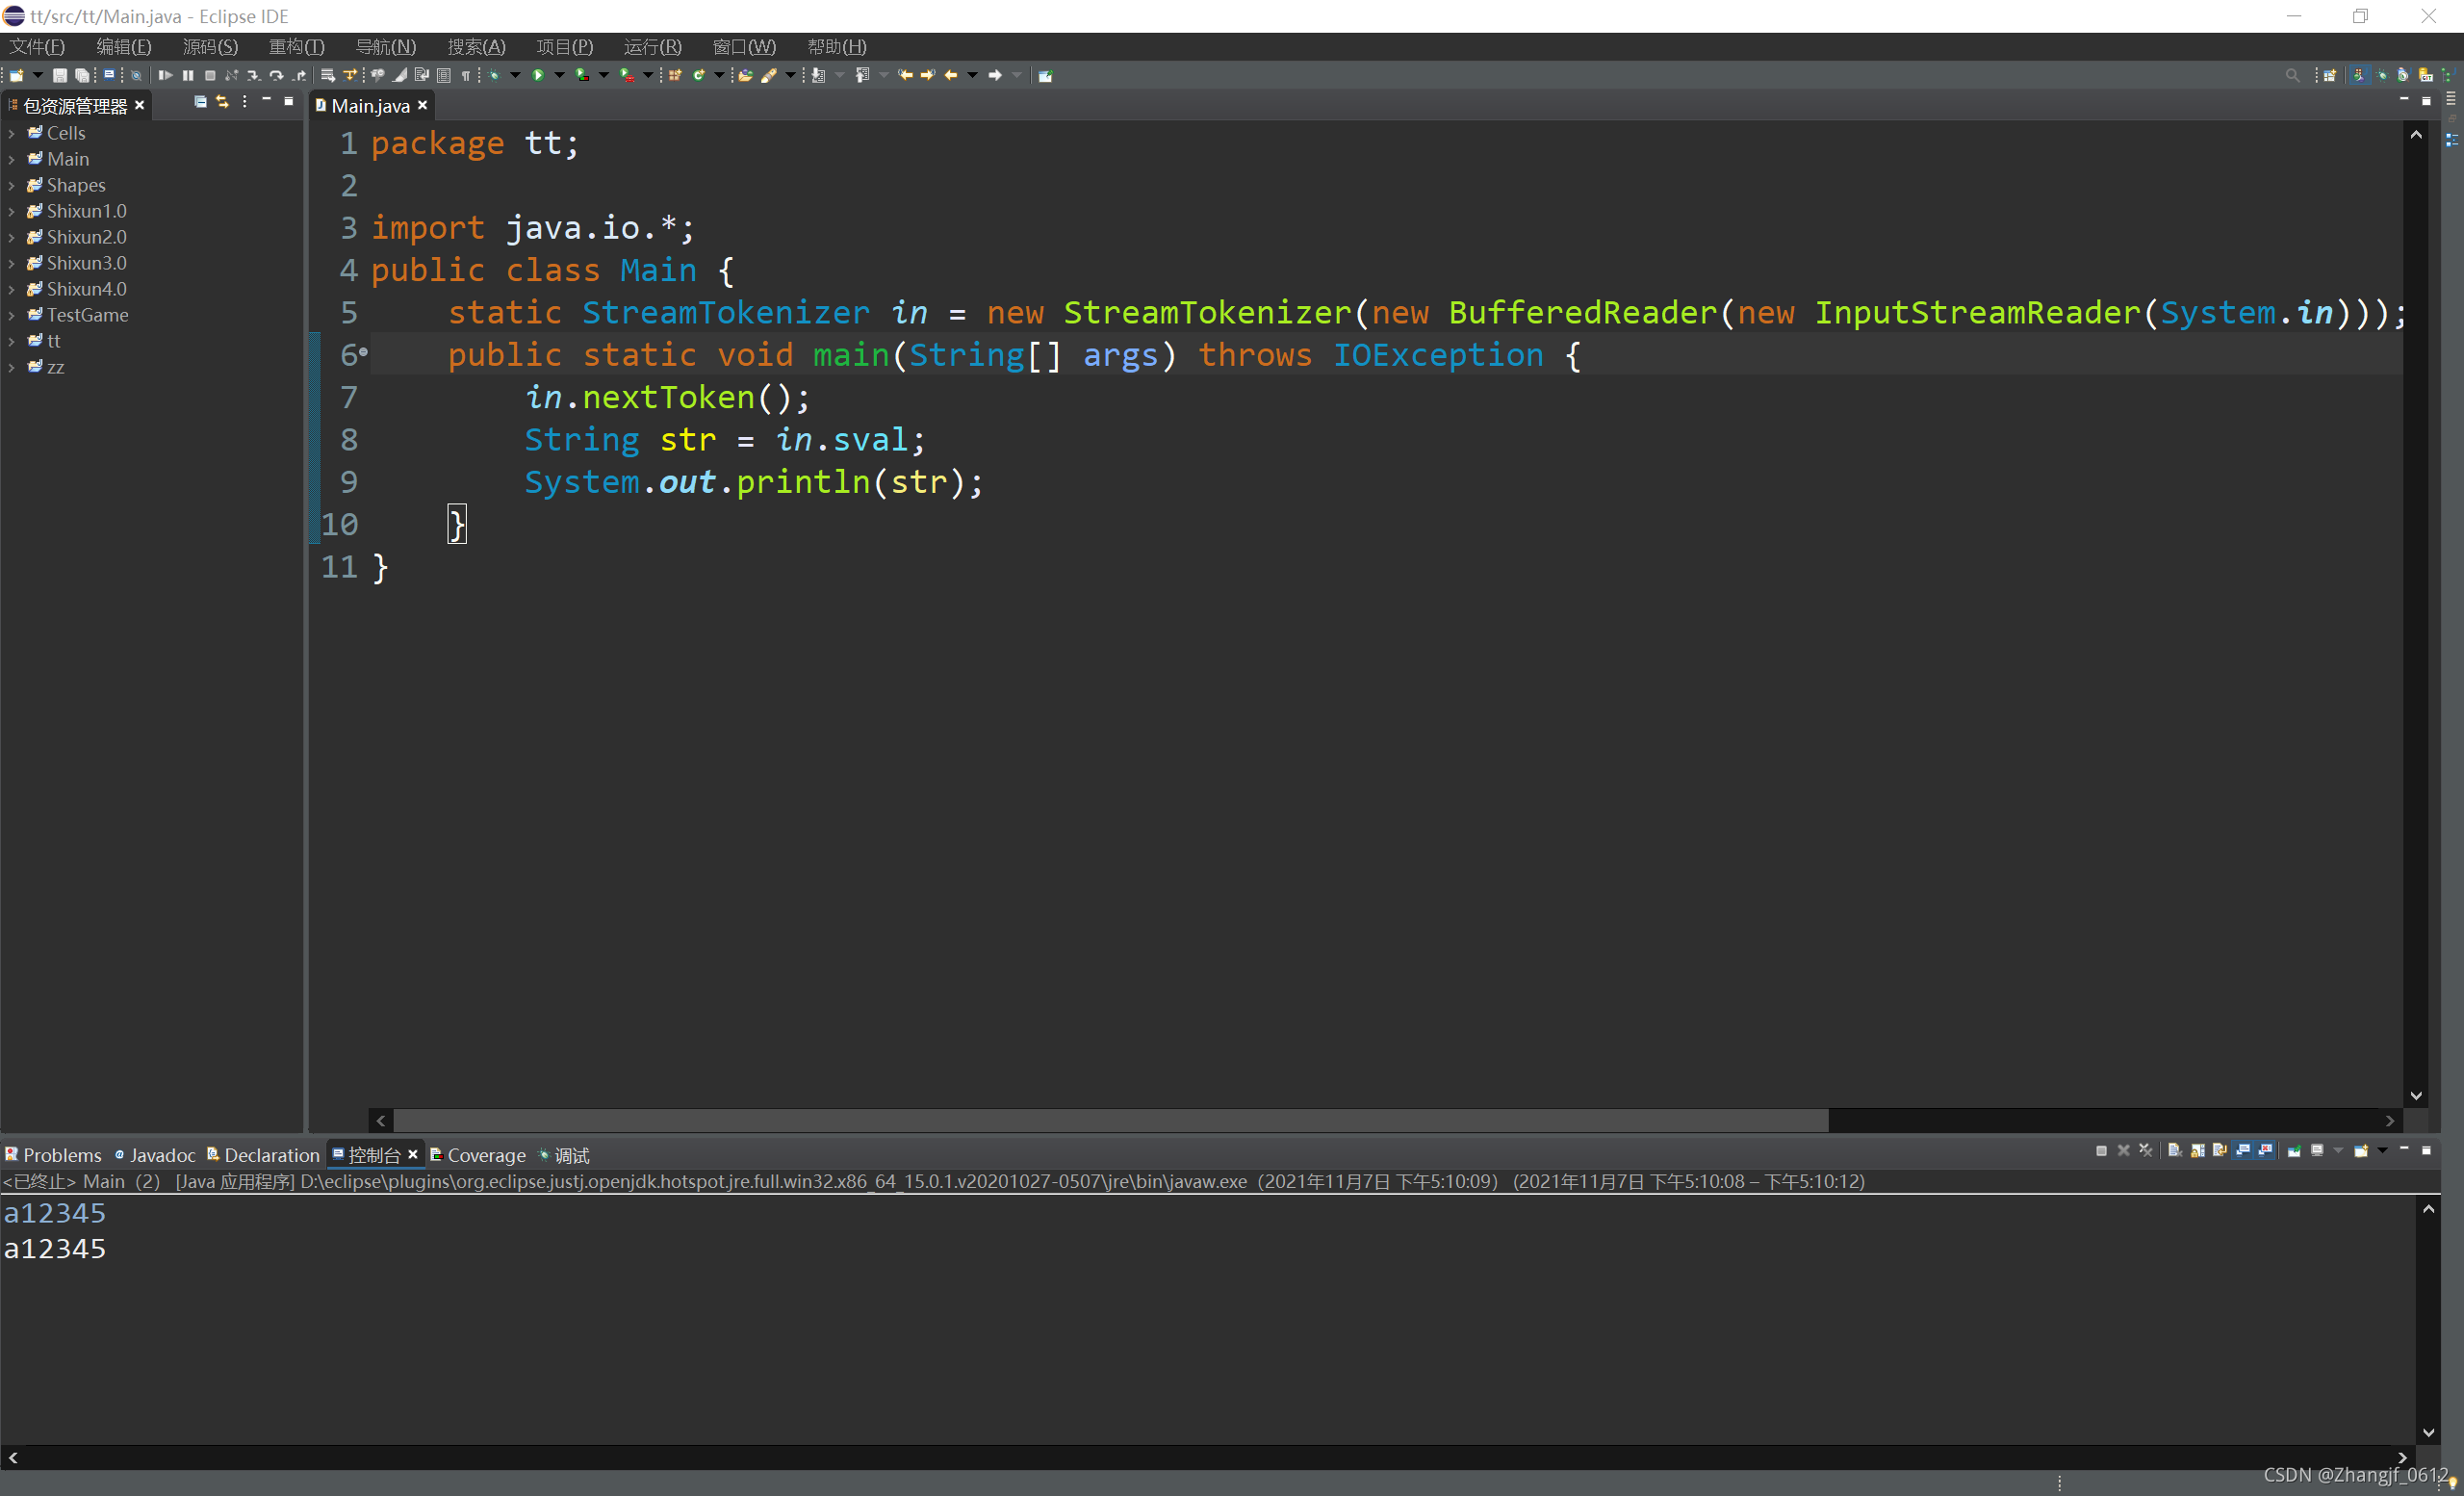This screenshot has height=1496, width=2464.
Task: Launch Debug mode with the bug icon
Action: pos(495,75)
